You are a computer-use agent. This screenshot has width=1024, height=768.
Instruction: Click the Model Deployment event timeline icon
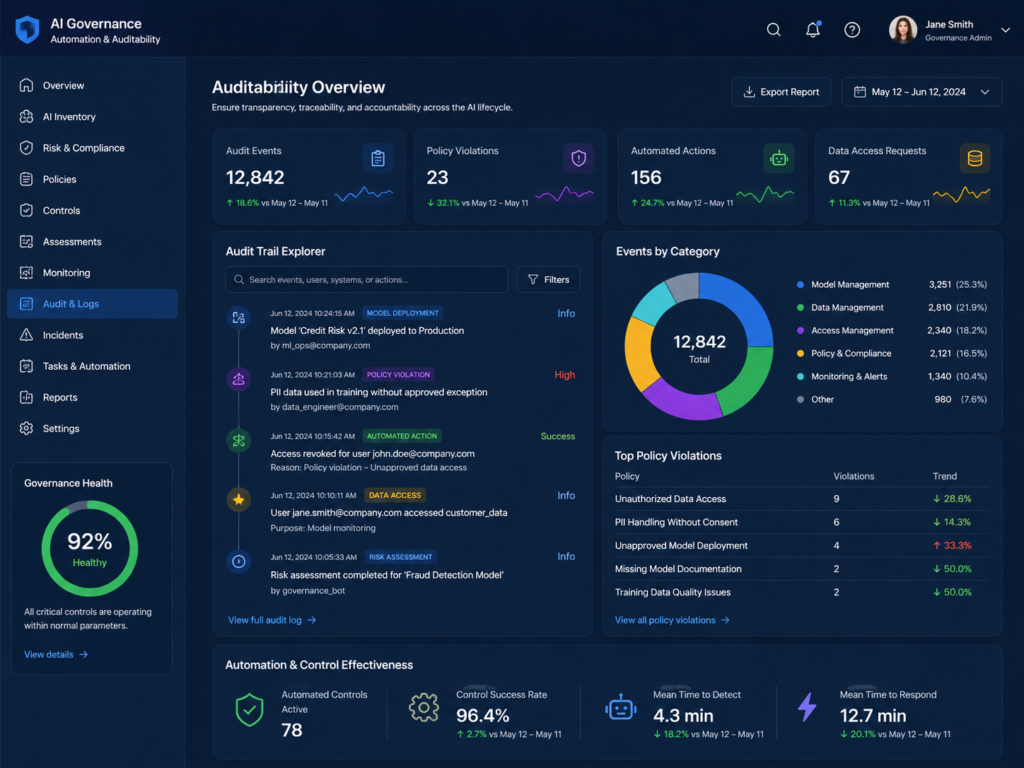(x=238, y=318)
